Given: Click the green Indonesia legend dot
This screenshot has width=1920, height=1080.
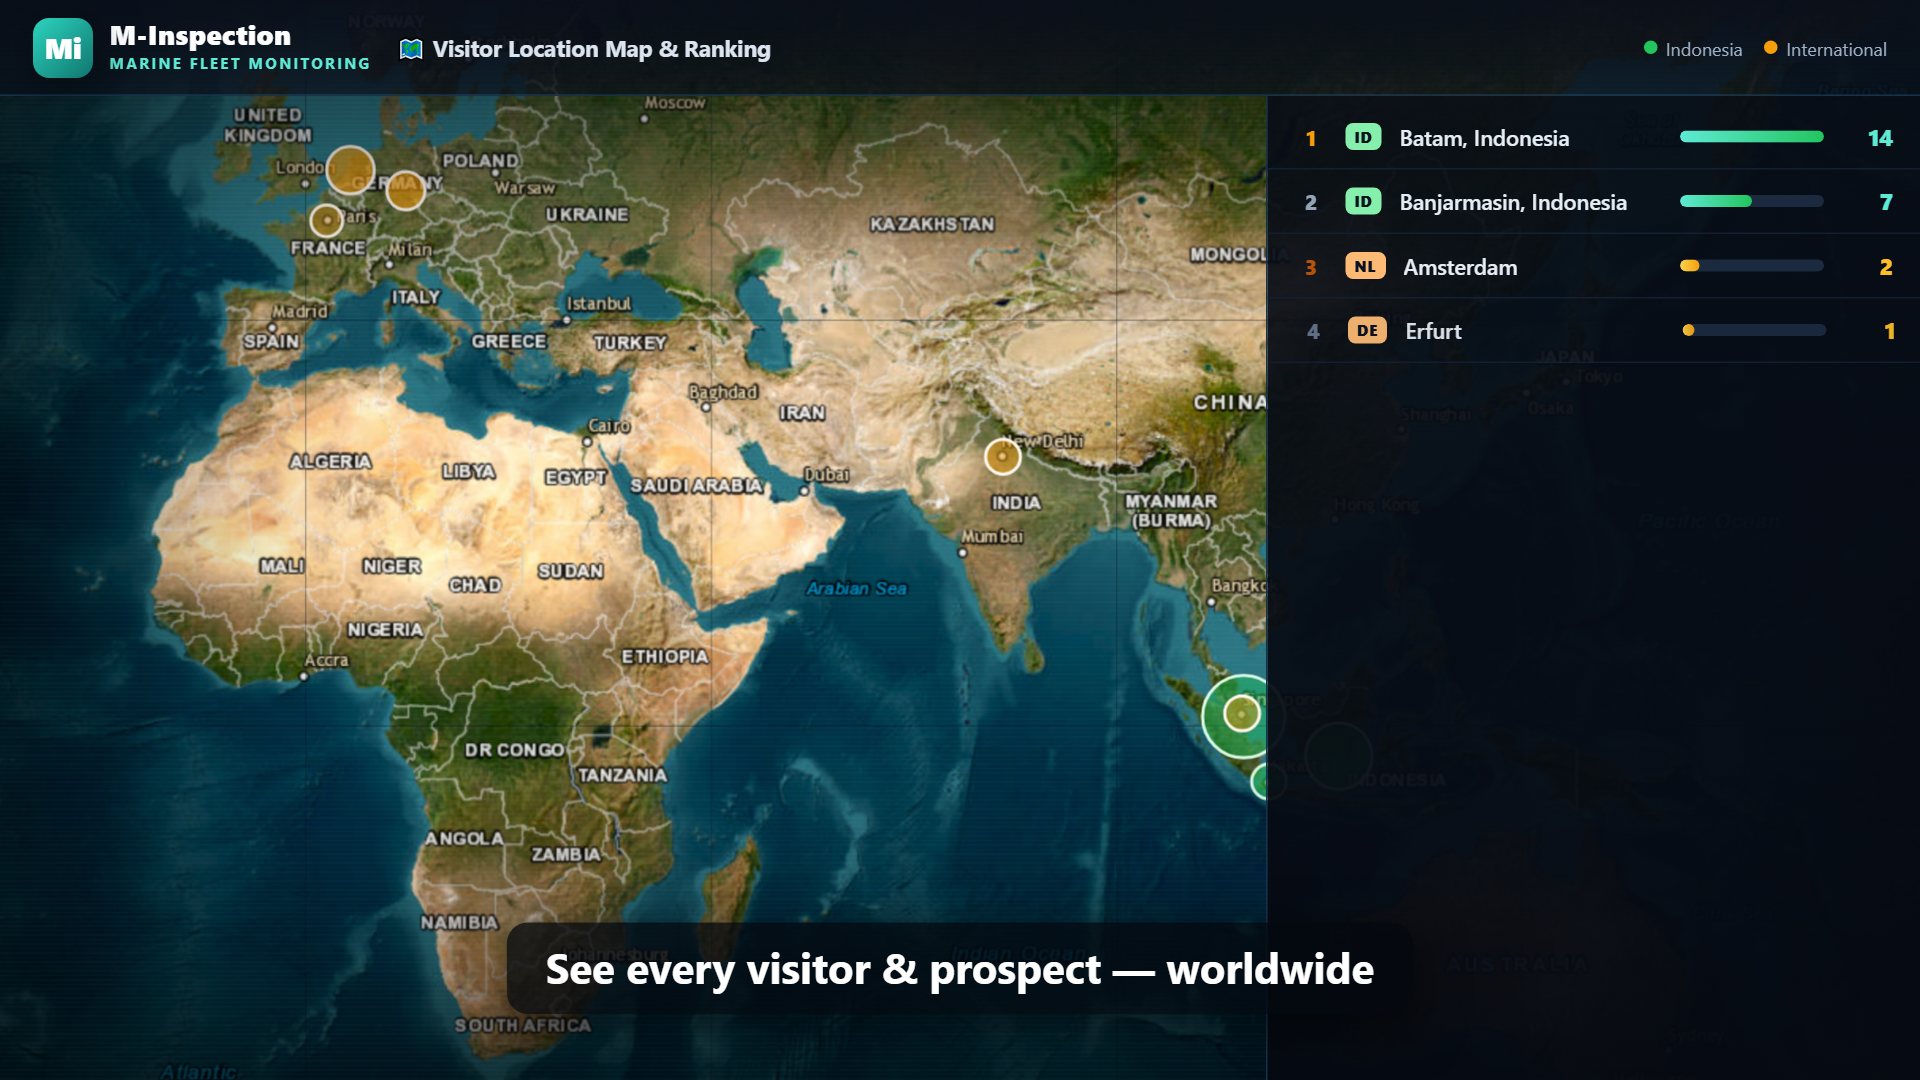Looking at the screenshot, I should point(1651,48).
